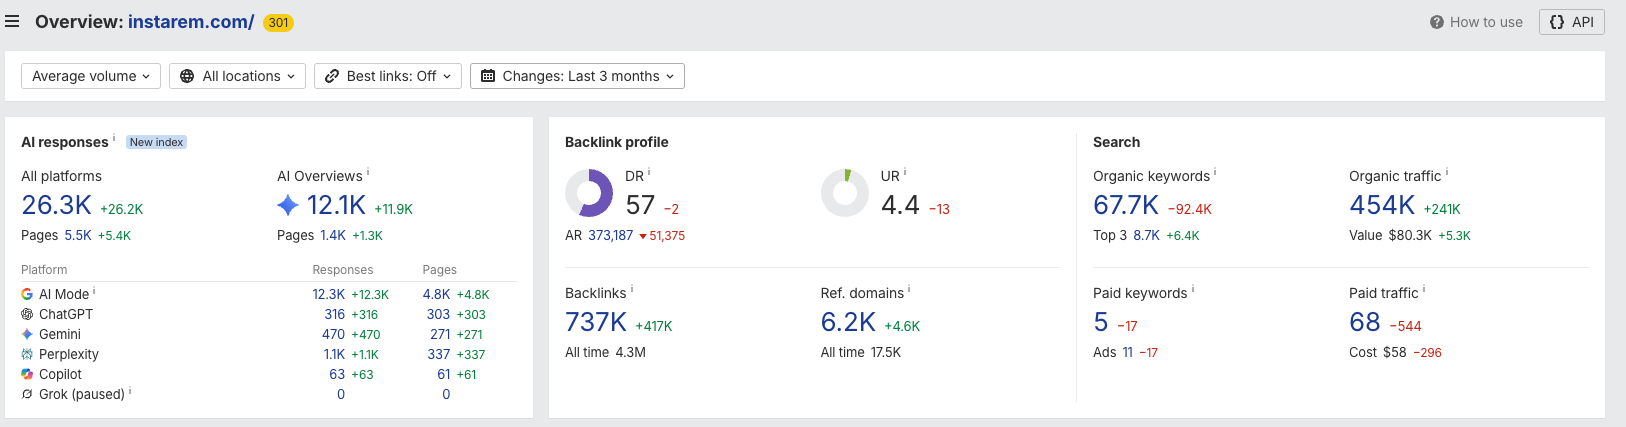The width and height of the screenshot is (1626, 427).
Task: Click the DR donut chart
Action: pos(589,193)
